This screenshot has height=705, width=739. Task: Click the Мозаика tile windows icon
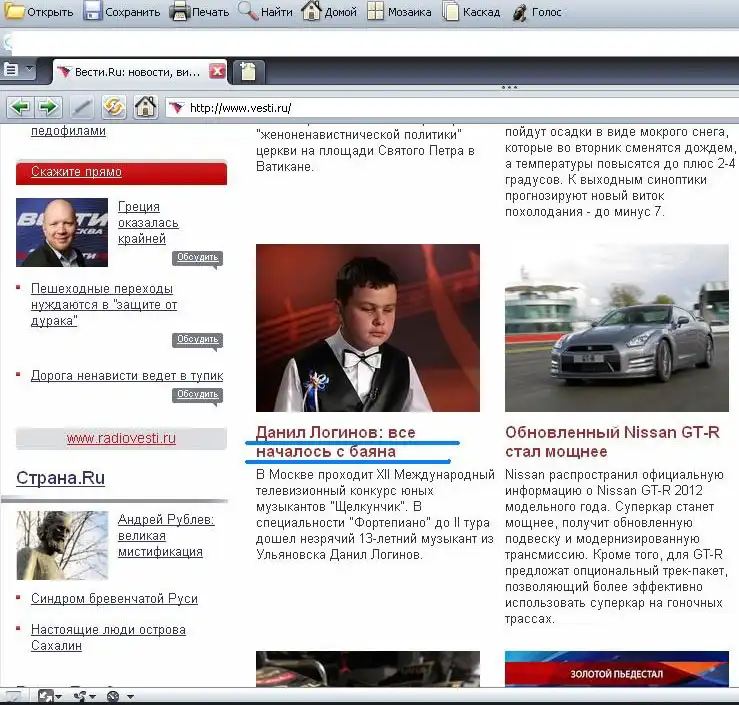[x=375, y=12]
